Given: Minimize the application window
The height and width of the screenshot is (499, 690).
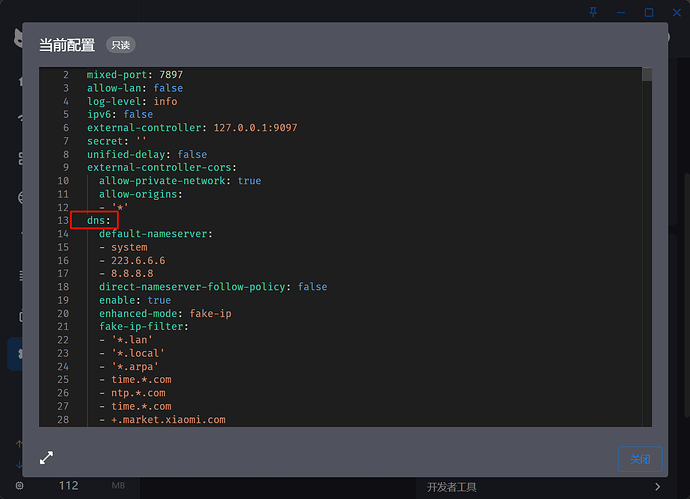Looking at the screenshot, I should pos(621,12).
